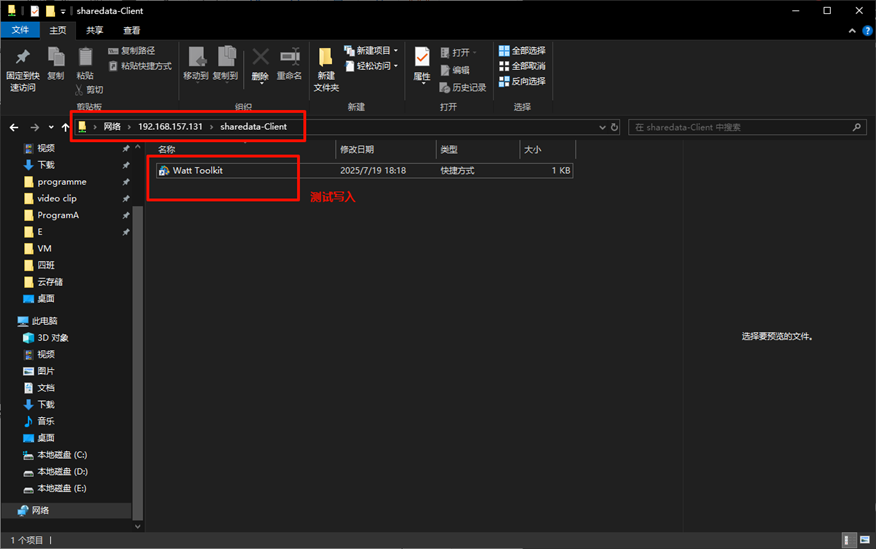
Task: Click the up-directory arrow in navigation bar
Action: pyautogui.click(x=65, y=127)
